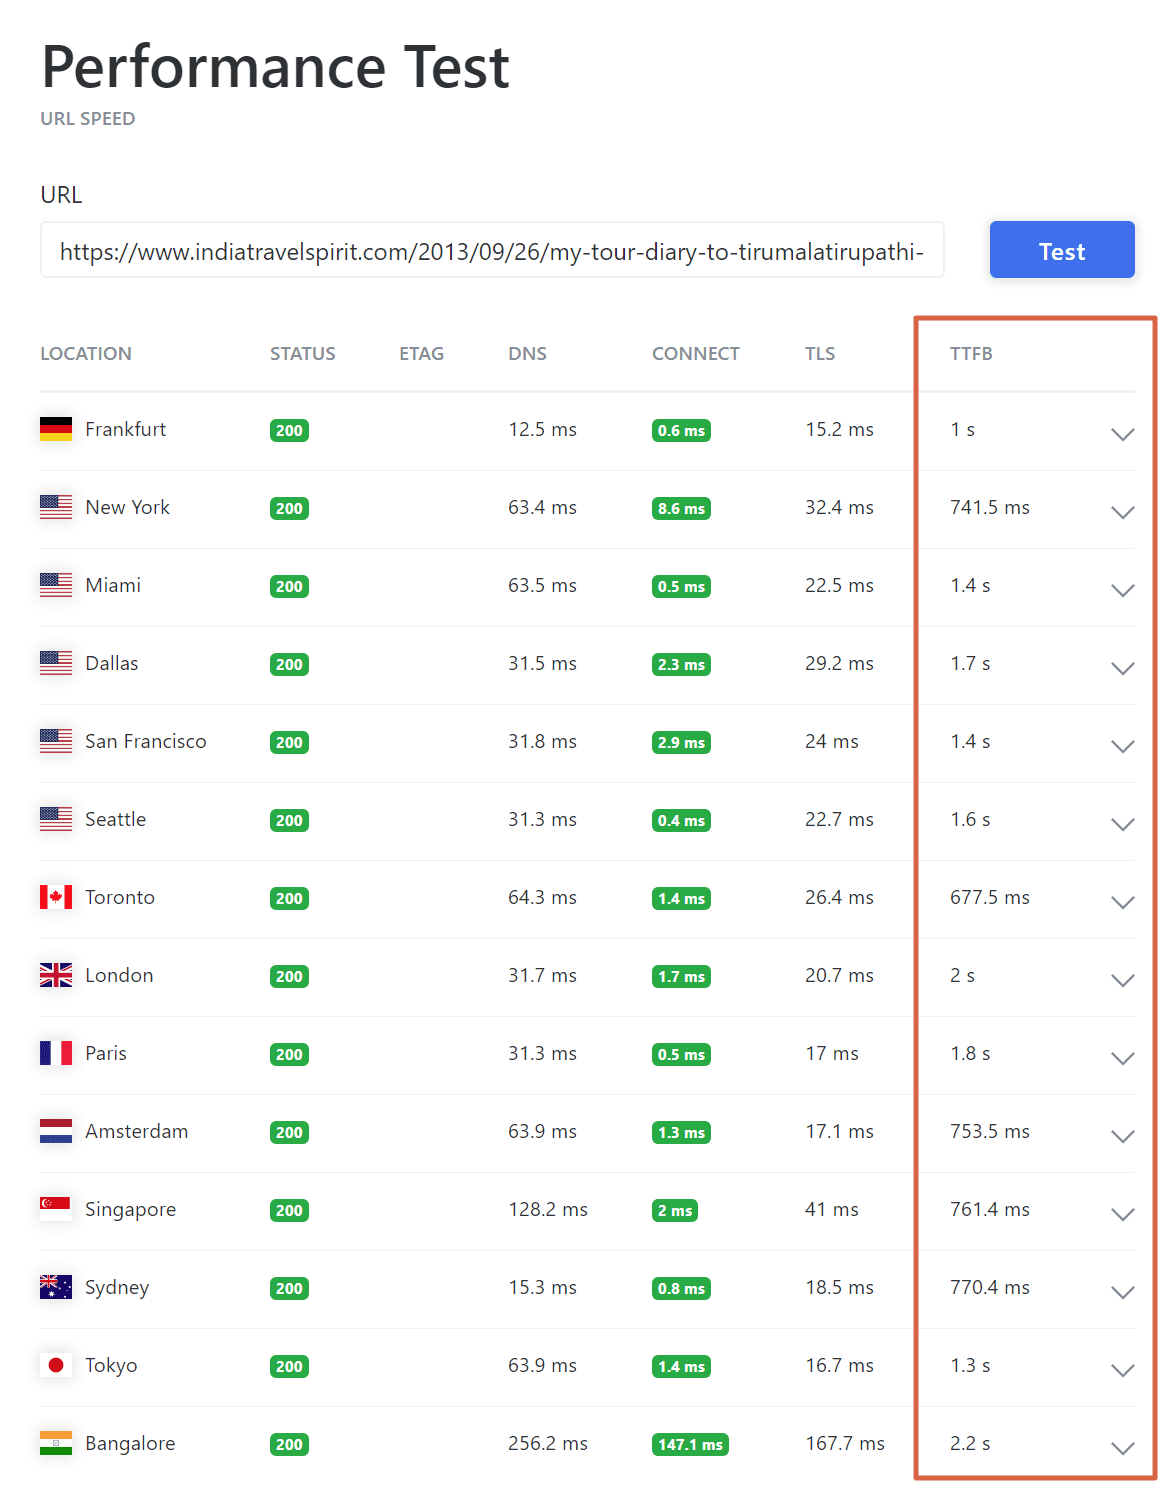
Task: Click the US flag next to Miami
Action: (x=56, y=585)
